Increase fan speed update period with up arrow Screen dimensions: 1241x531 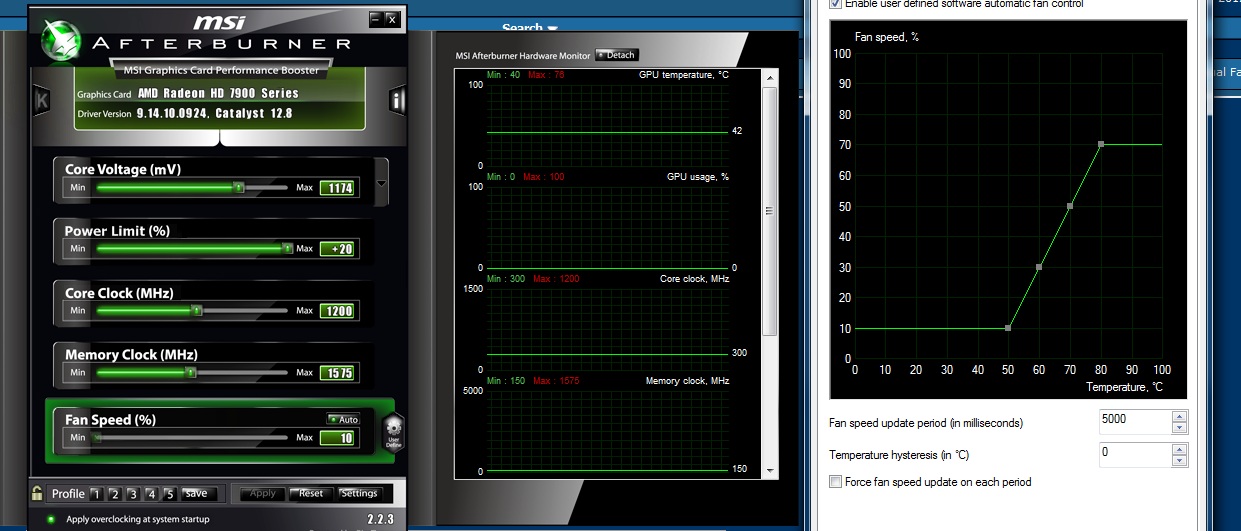click(1180, 416)
